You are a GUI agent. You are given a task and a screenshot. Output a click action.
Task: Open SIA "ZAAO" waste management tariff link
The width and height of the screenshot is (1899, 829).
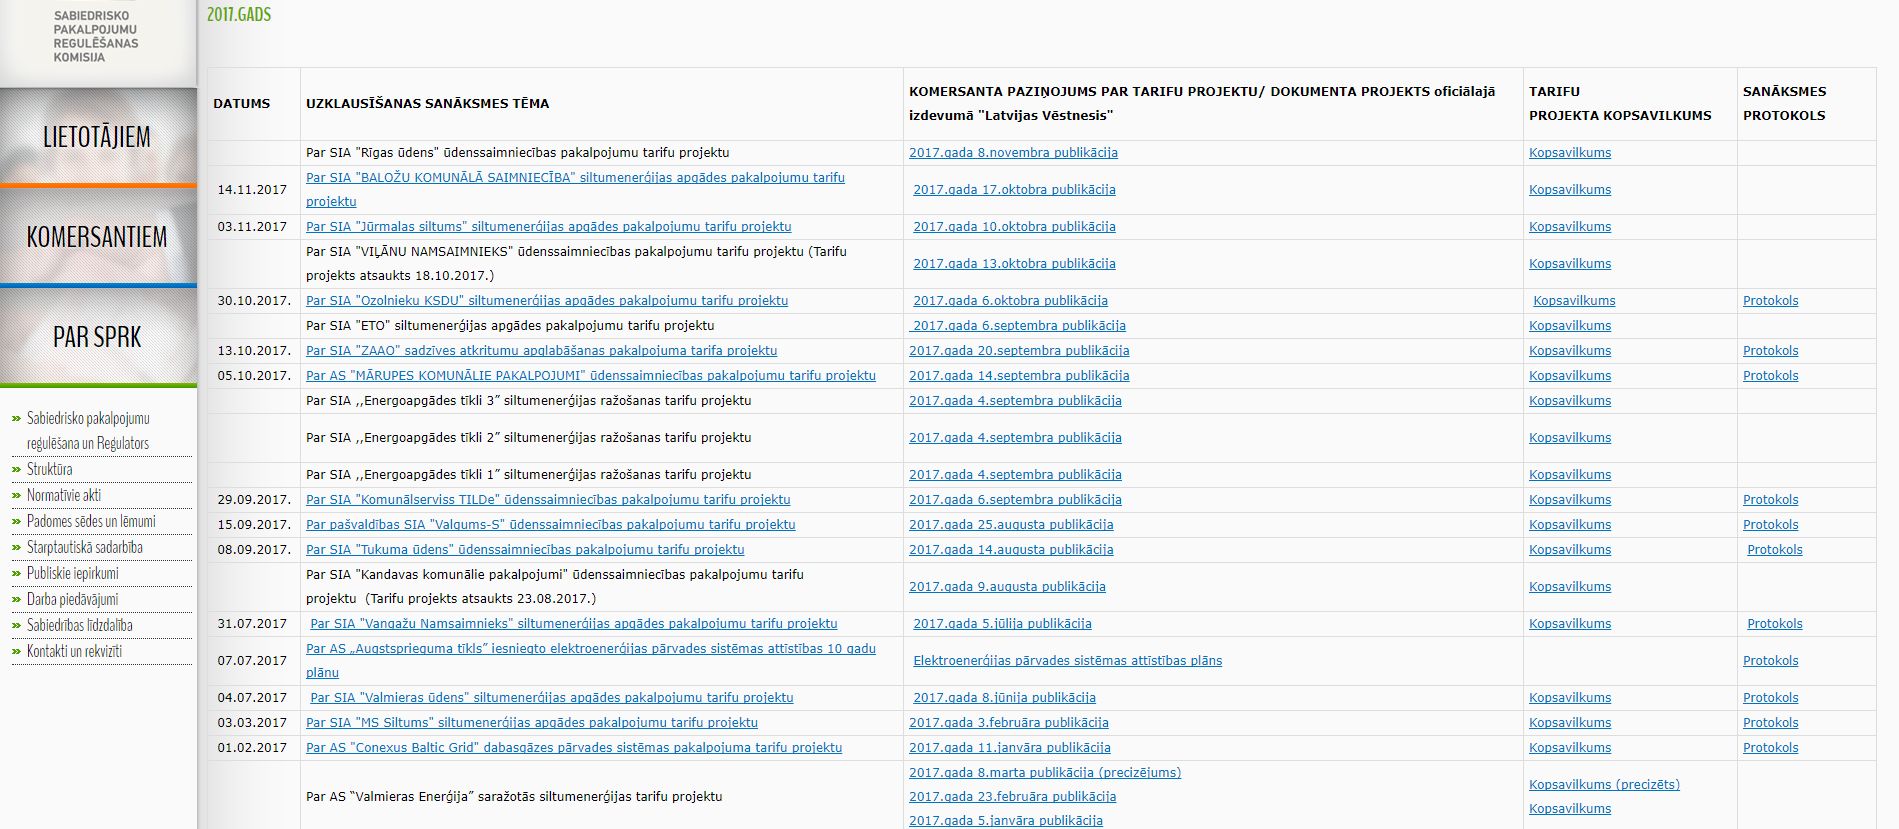pos(541,351)
